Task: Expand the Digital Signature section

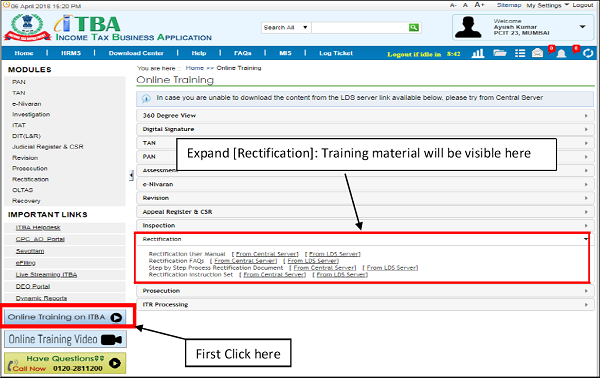Action: click(x=365, y=129)
